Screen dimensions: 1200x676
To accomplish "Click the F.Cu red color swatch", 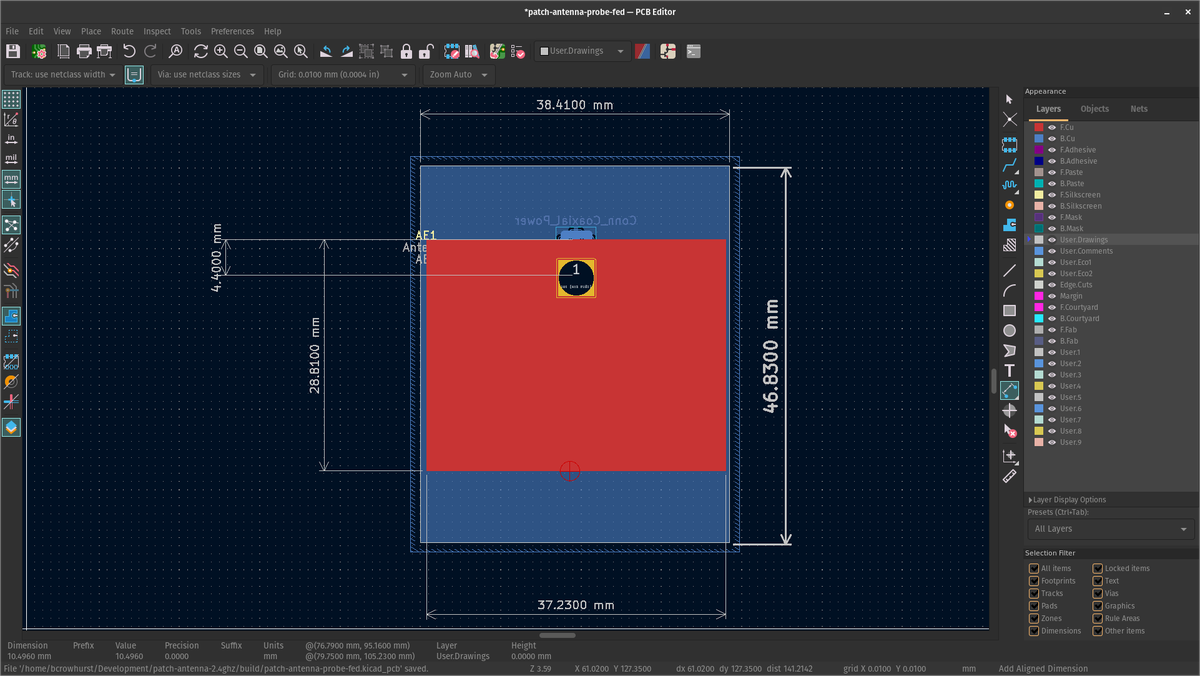I will [1039, 127].
